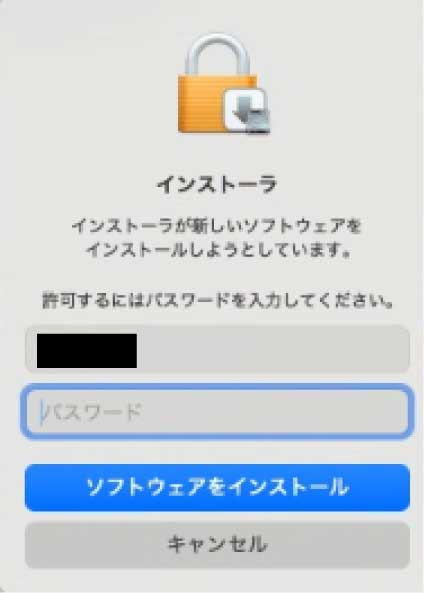Click the 許可するにはパスワードを入力してください prompt
Screen dimensions: 424x593
pyautogui.click(x=217, y=301)
